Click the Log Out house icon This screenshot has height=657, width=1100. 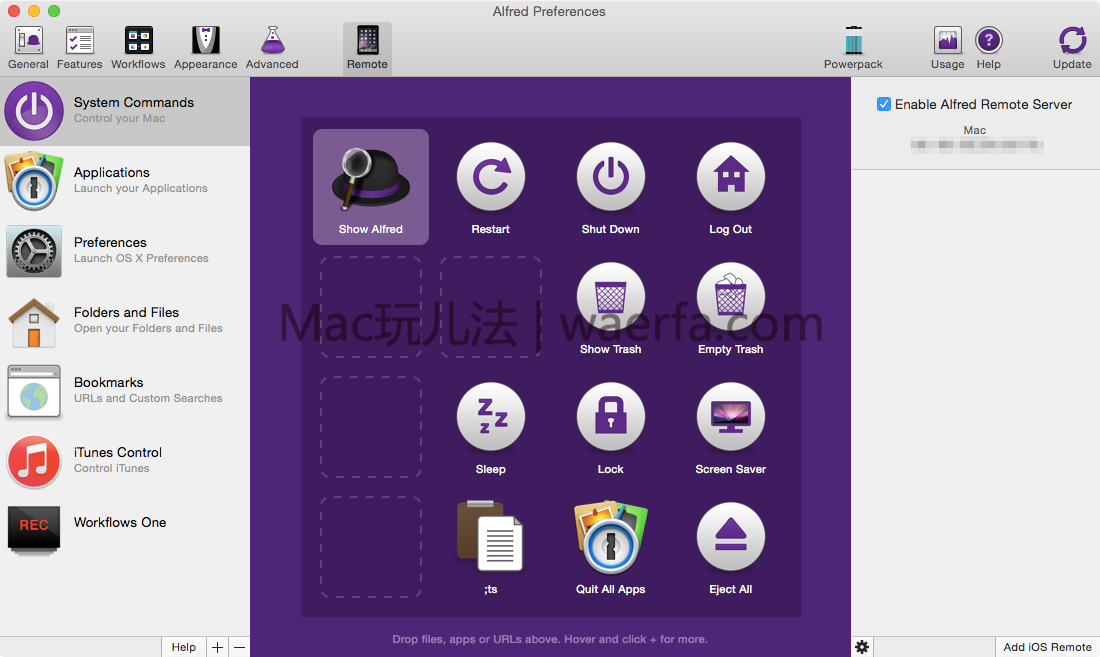(730, 178)
